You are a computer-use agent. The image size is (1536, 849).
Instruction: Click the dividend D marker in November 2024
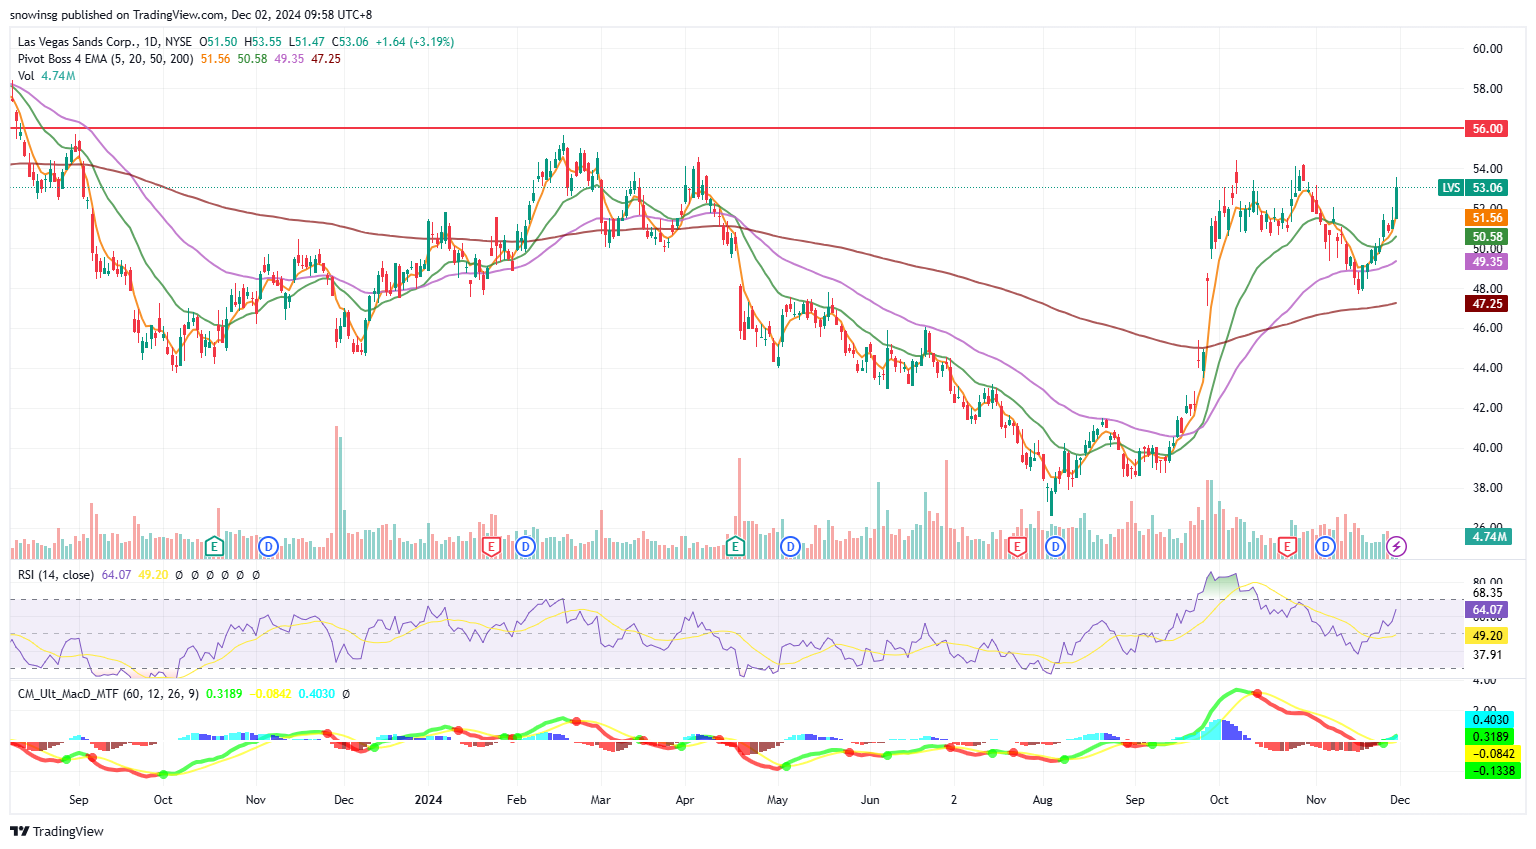1325,546
